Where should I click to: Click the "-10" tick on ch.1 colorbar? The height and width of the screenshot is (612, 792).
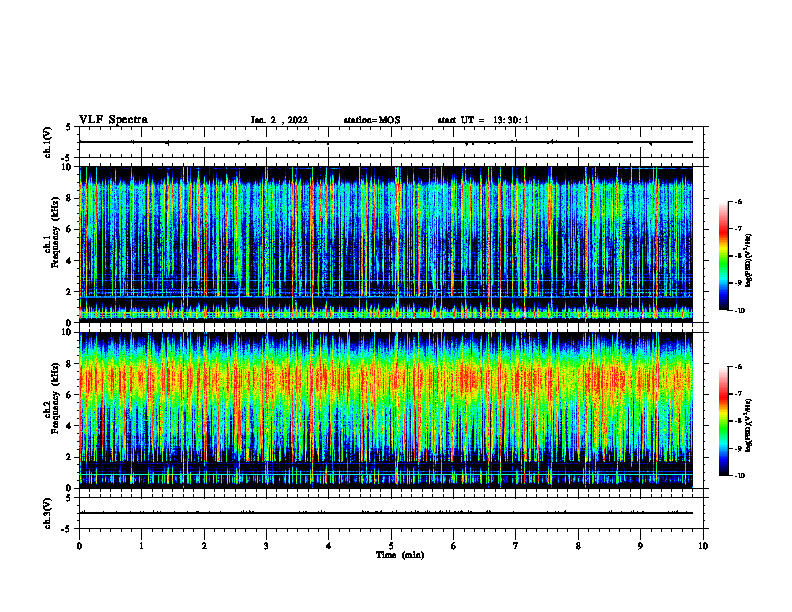[740, 310]
